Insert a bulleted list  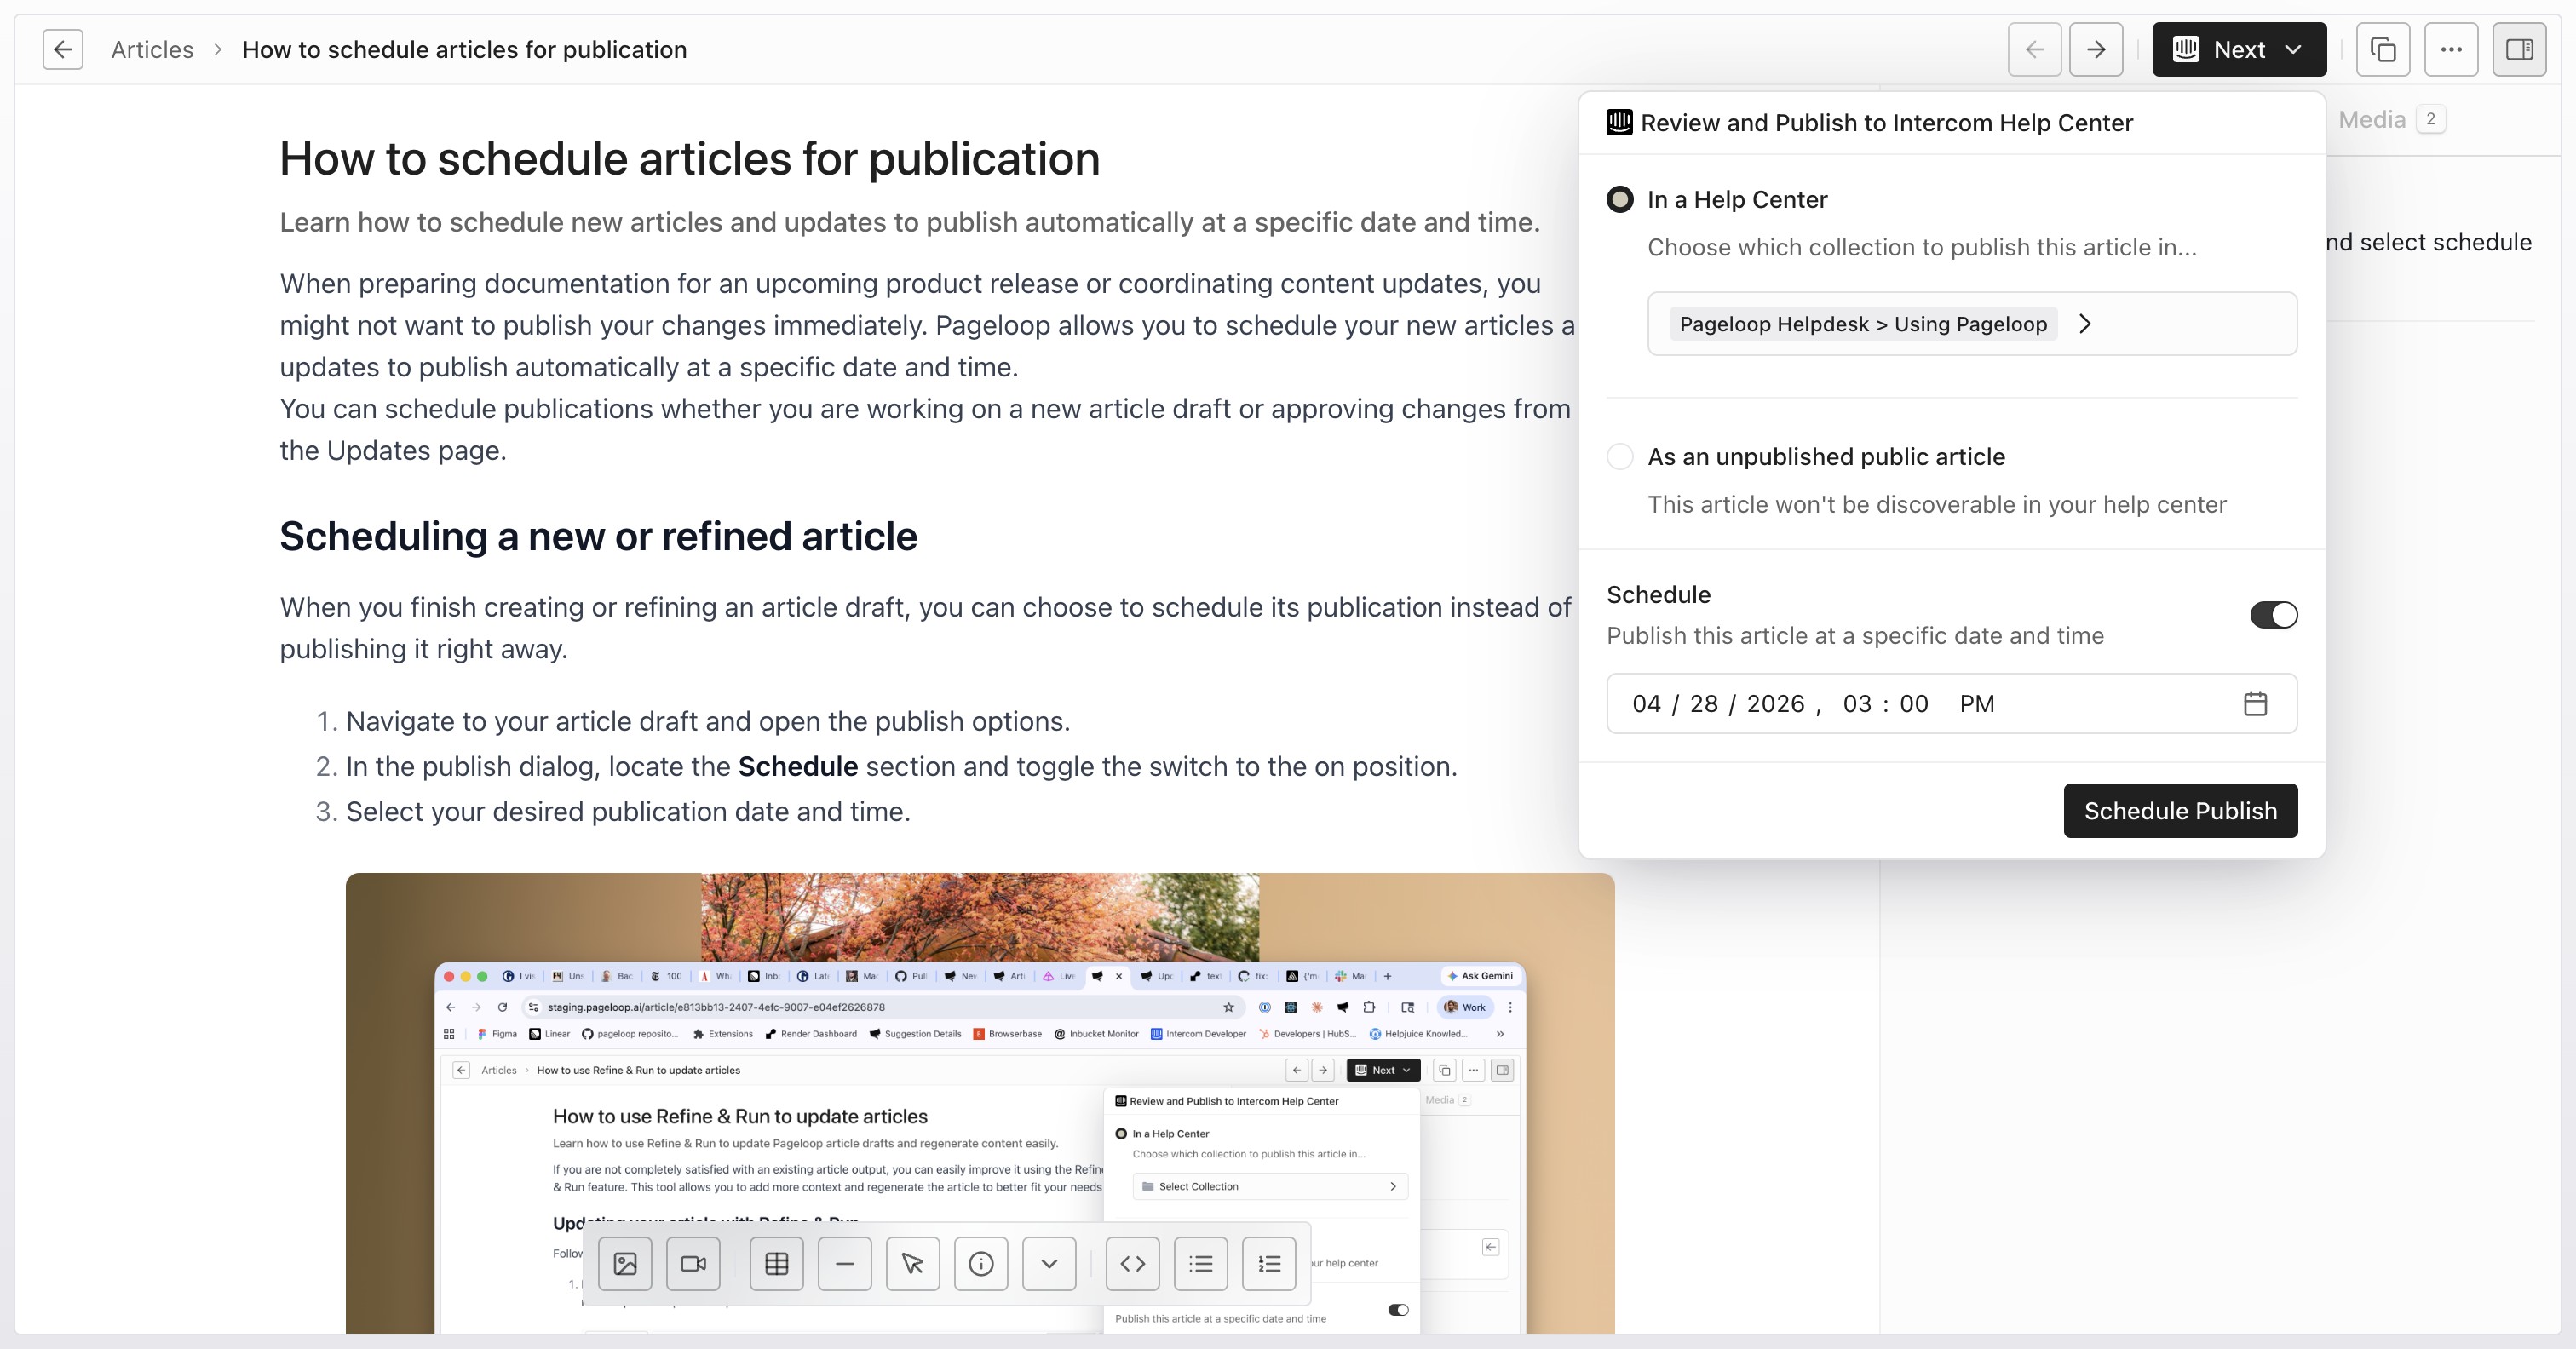click(1201, 1264)
